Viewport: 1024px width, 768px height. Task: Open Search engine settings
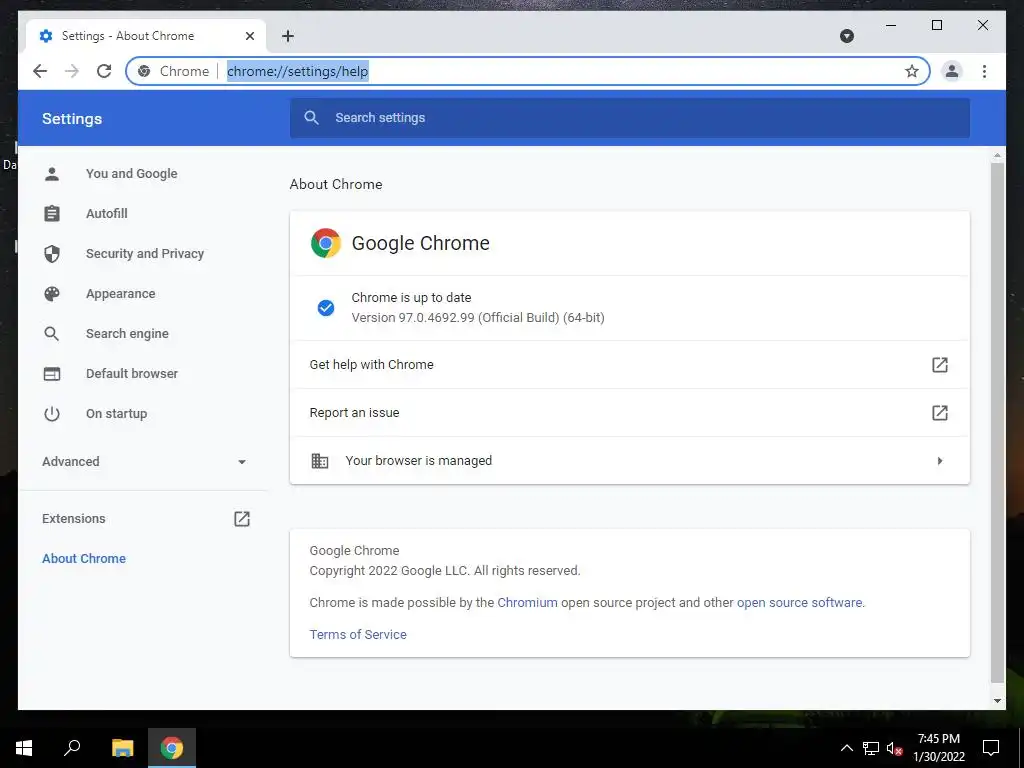(x=127, y=334)
